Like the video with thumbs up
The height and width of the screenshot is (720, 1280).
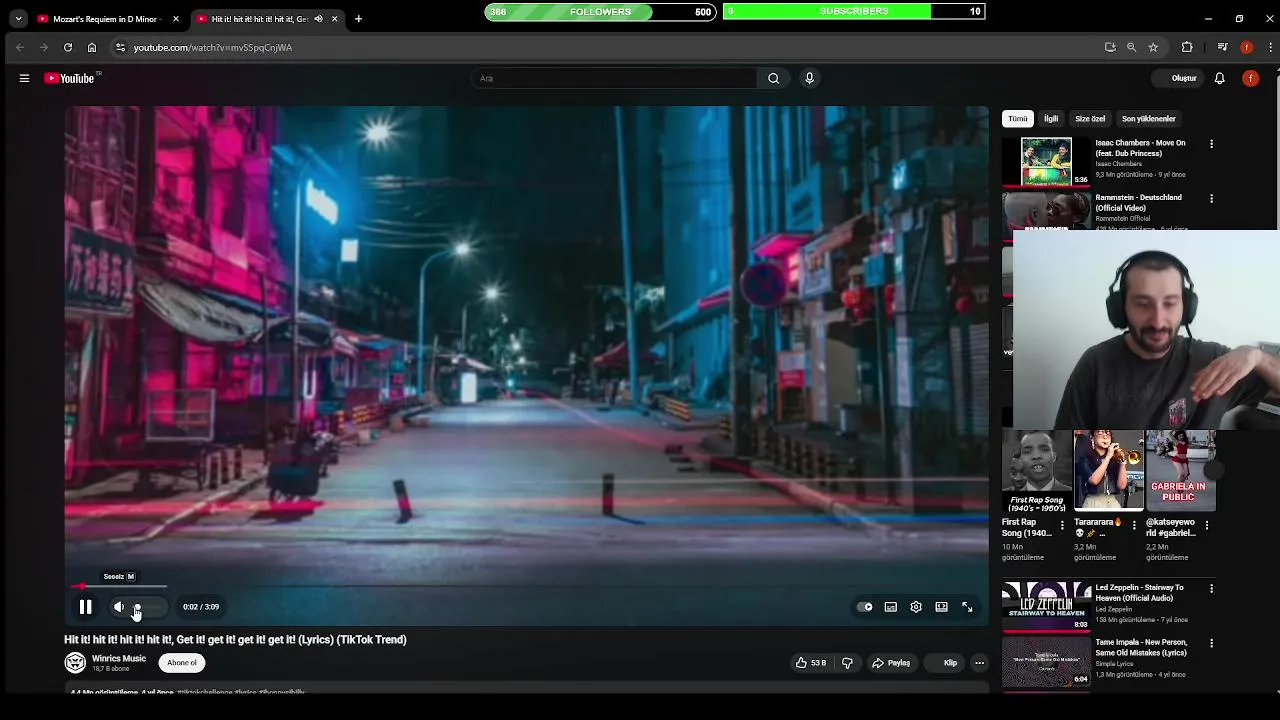(x=810, y=663)
